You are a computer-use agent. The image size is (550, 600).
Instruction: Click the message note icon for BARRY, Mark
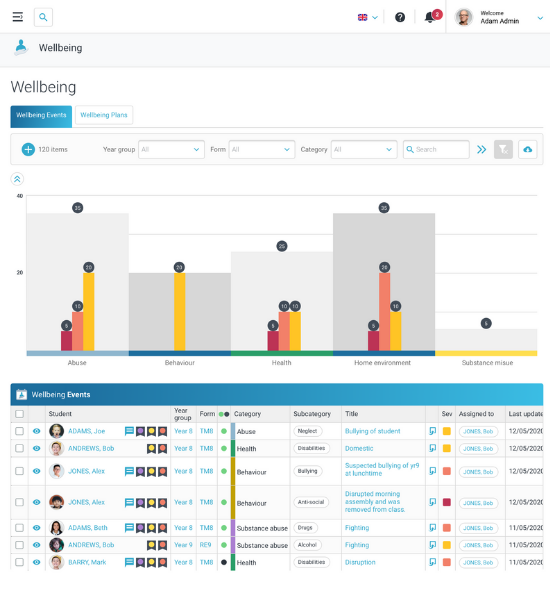(129, 562)
